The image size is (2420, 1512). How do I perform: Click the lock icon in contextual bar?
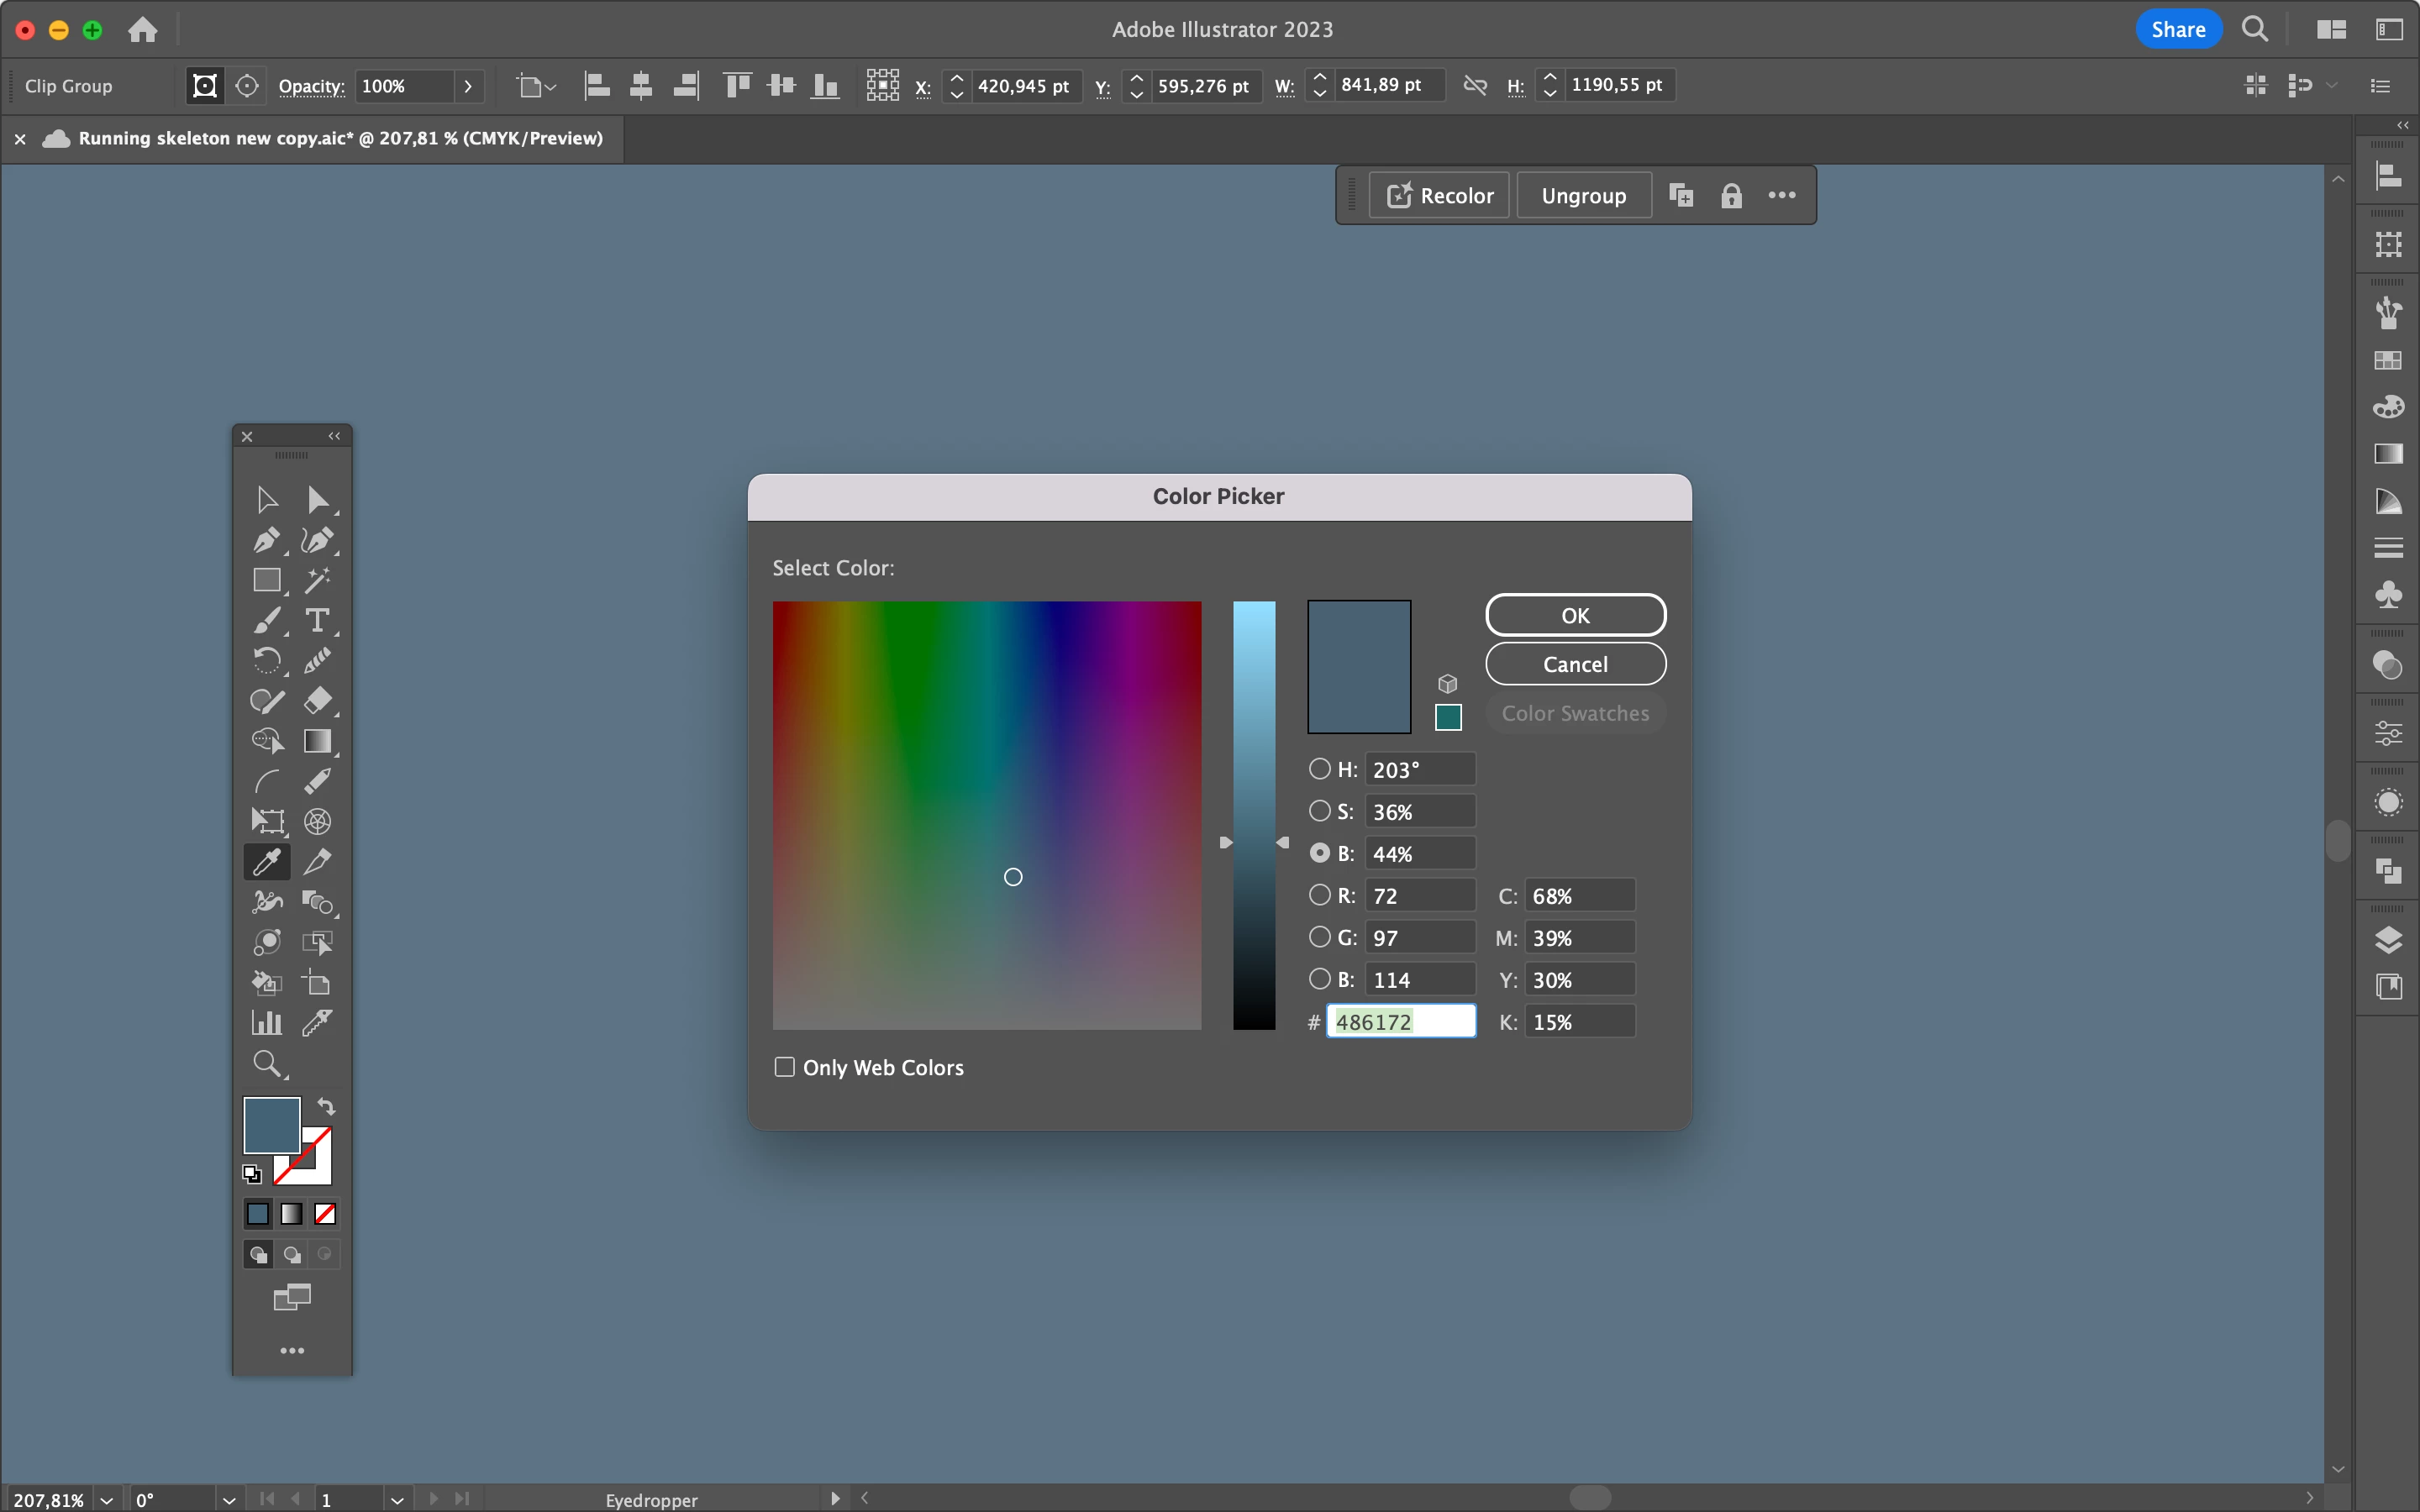click(1731, 196)
